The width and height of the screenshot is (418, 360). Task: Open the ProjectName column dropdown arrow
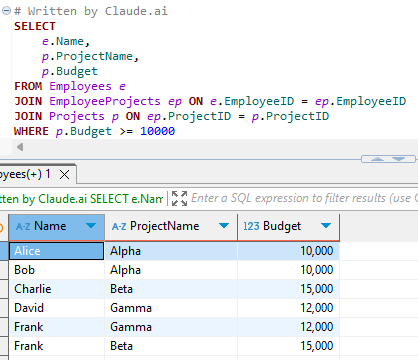224,226
